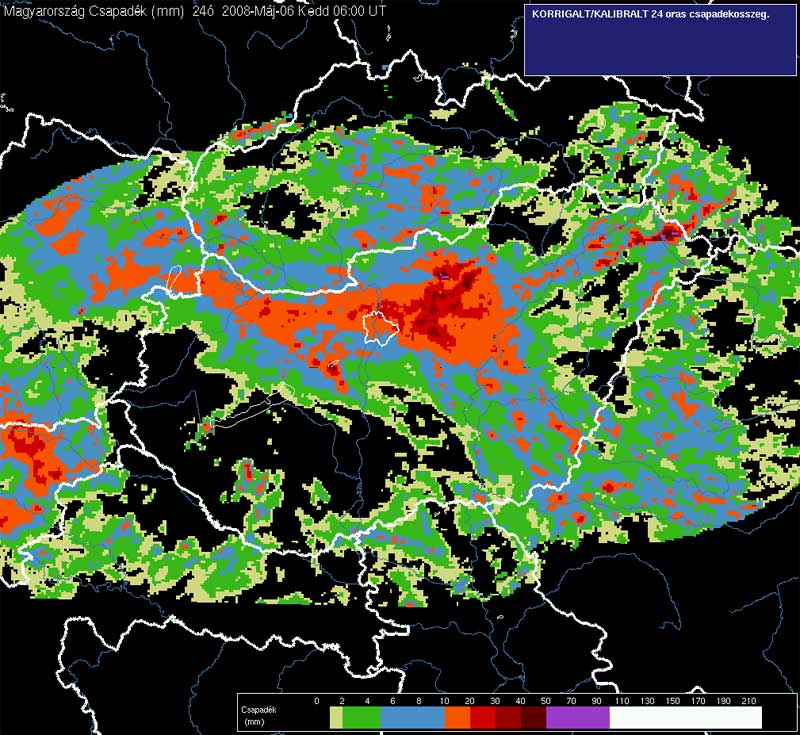Click the 'Csapadék (mm)' legend label
Image resolution: width=800 pixels, height=735 pixels.
coord(257,713)
